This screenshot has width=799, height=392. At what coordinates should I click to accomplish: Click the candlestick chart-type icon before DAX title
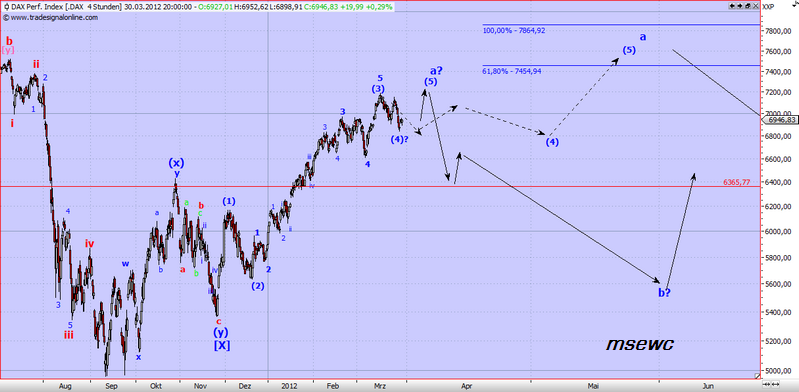tap(6, 7)
